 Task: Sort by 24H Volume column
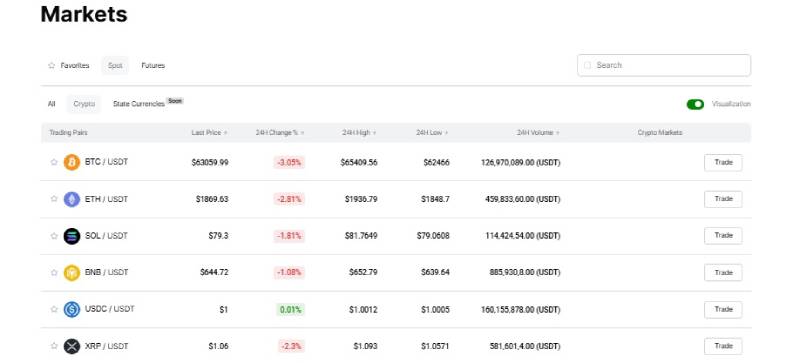pos(538,133)
